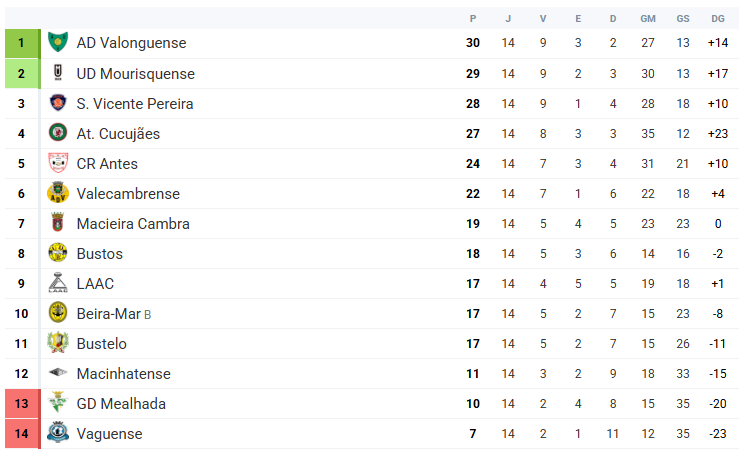Open the Macinhatense team link

coord(123,374)
